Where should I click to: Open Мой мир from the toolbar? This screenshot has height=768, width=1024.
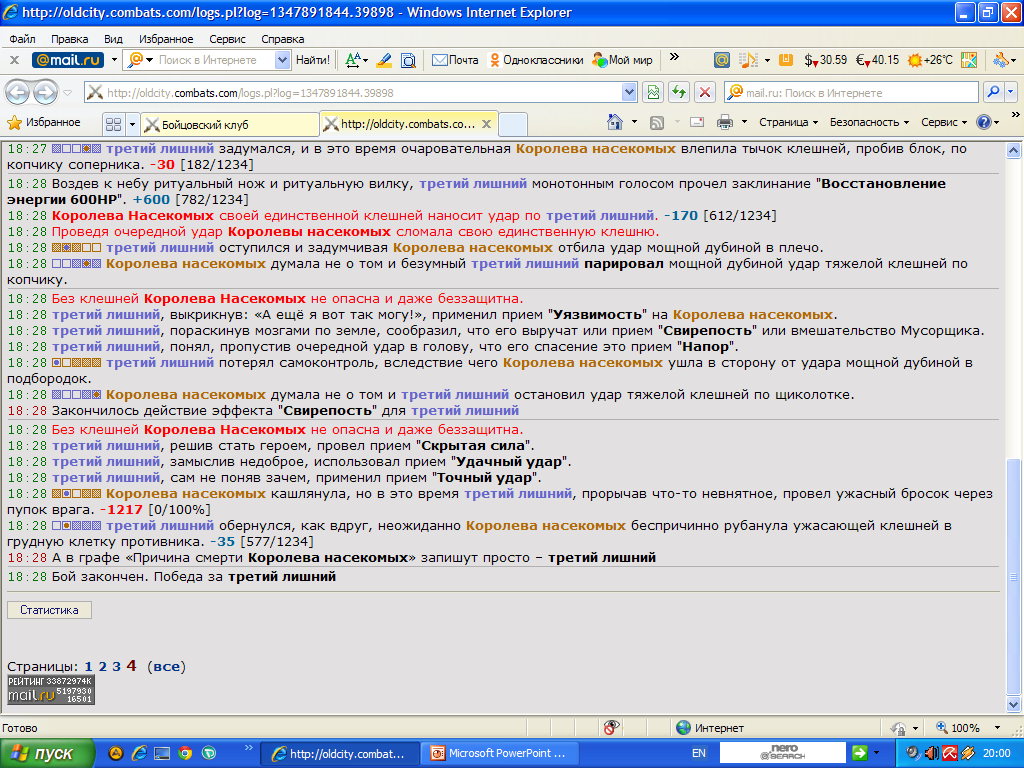click(622, 60)
